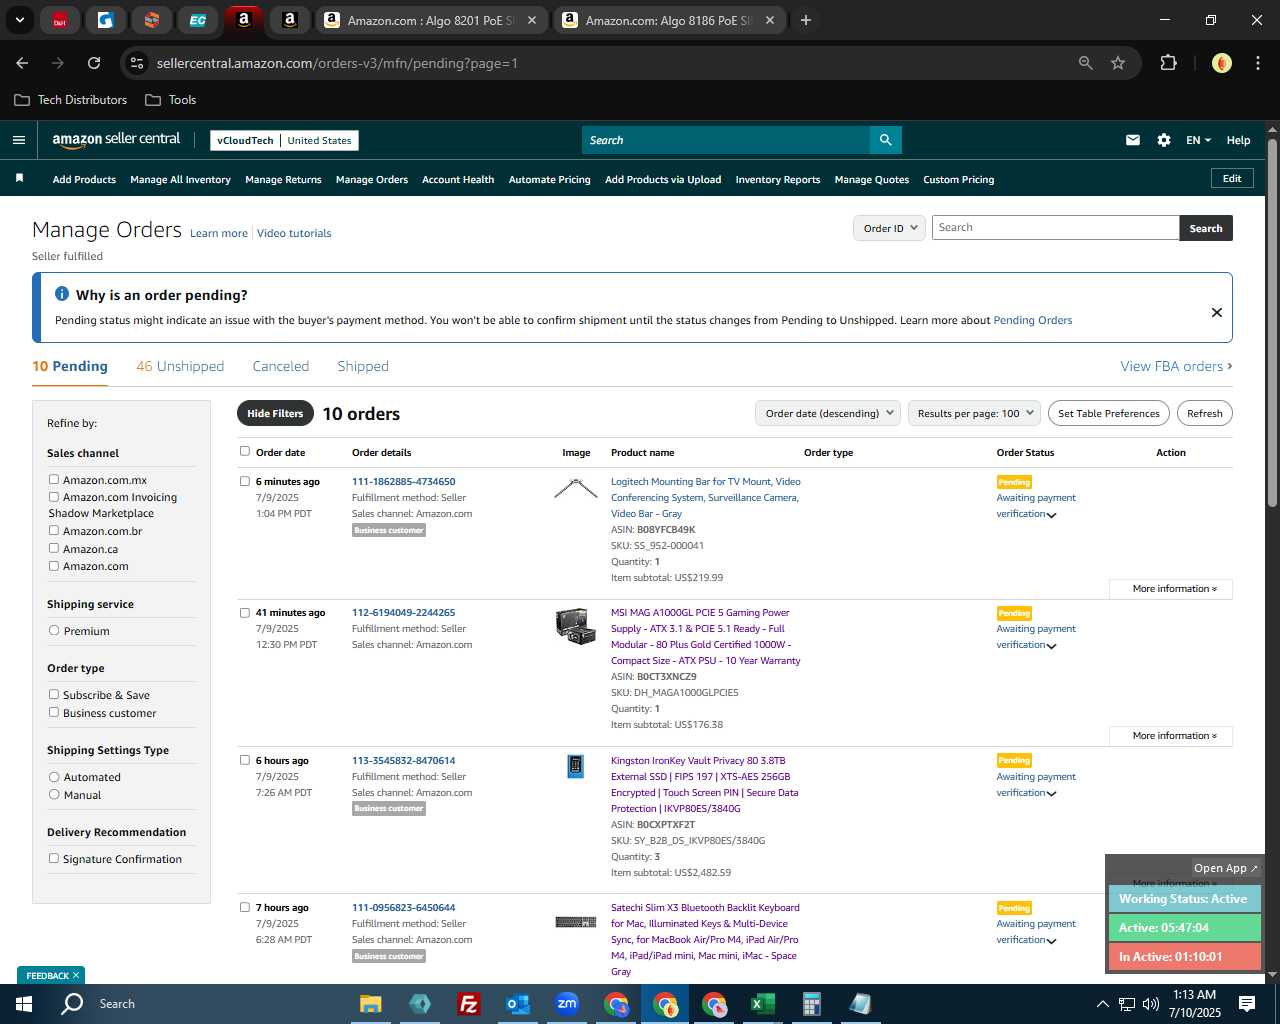The image size is (1280, 1024).
Task: Select Premium shipping service radio
Action: click(x=54, y=631)
